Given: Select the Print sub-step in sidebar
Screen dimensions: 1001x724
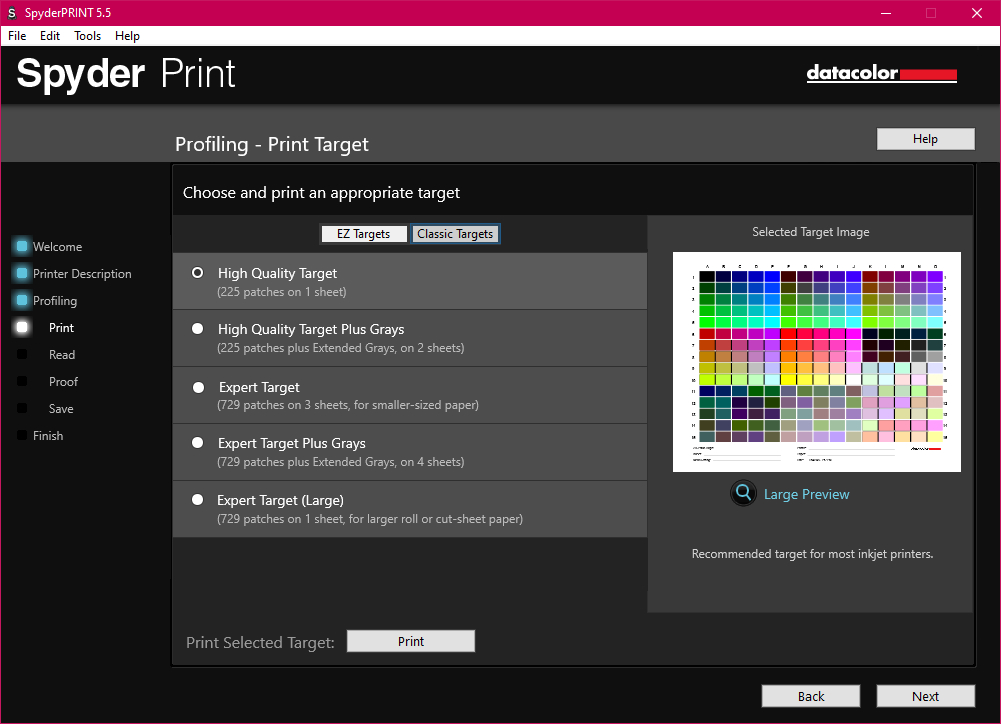Looking at the screenshot, I should tap(61, 328).
